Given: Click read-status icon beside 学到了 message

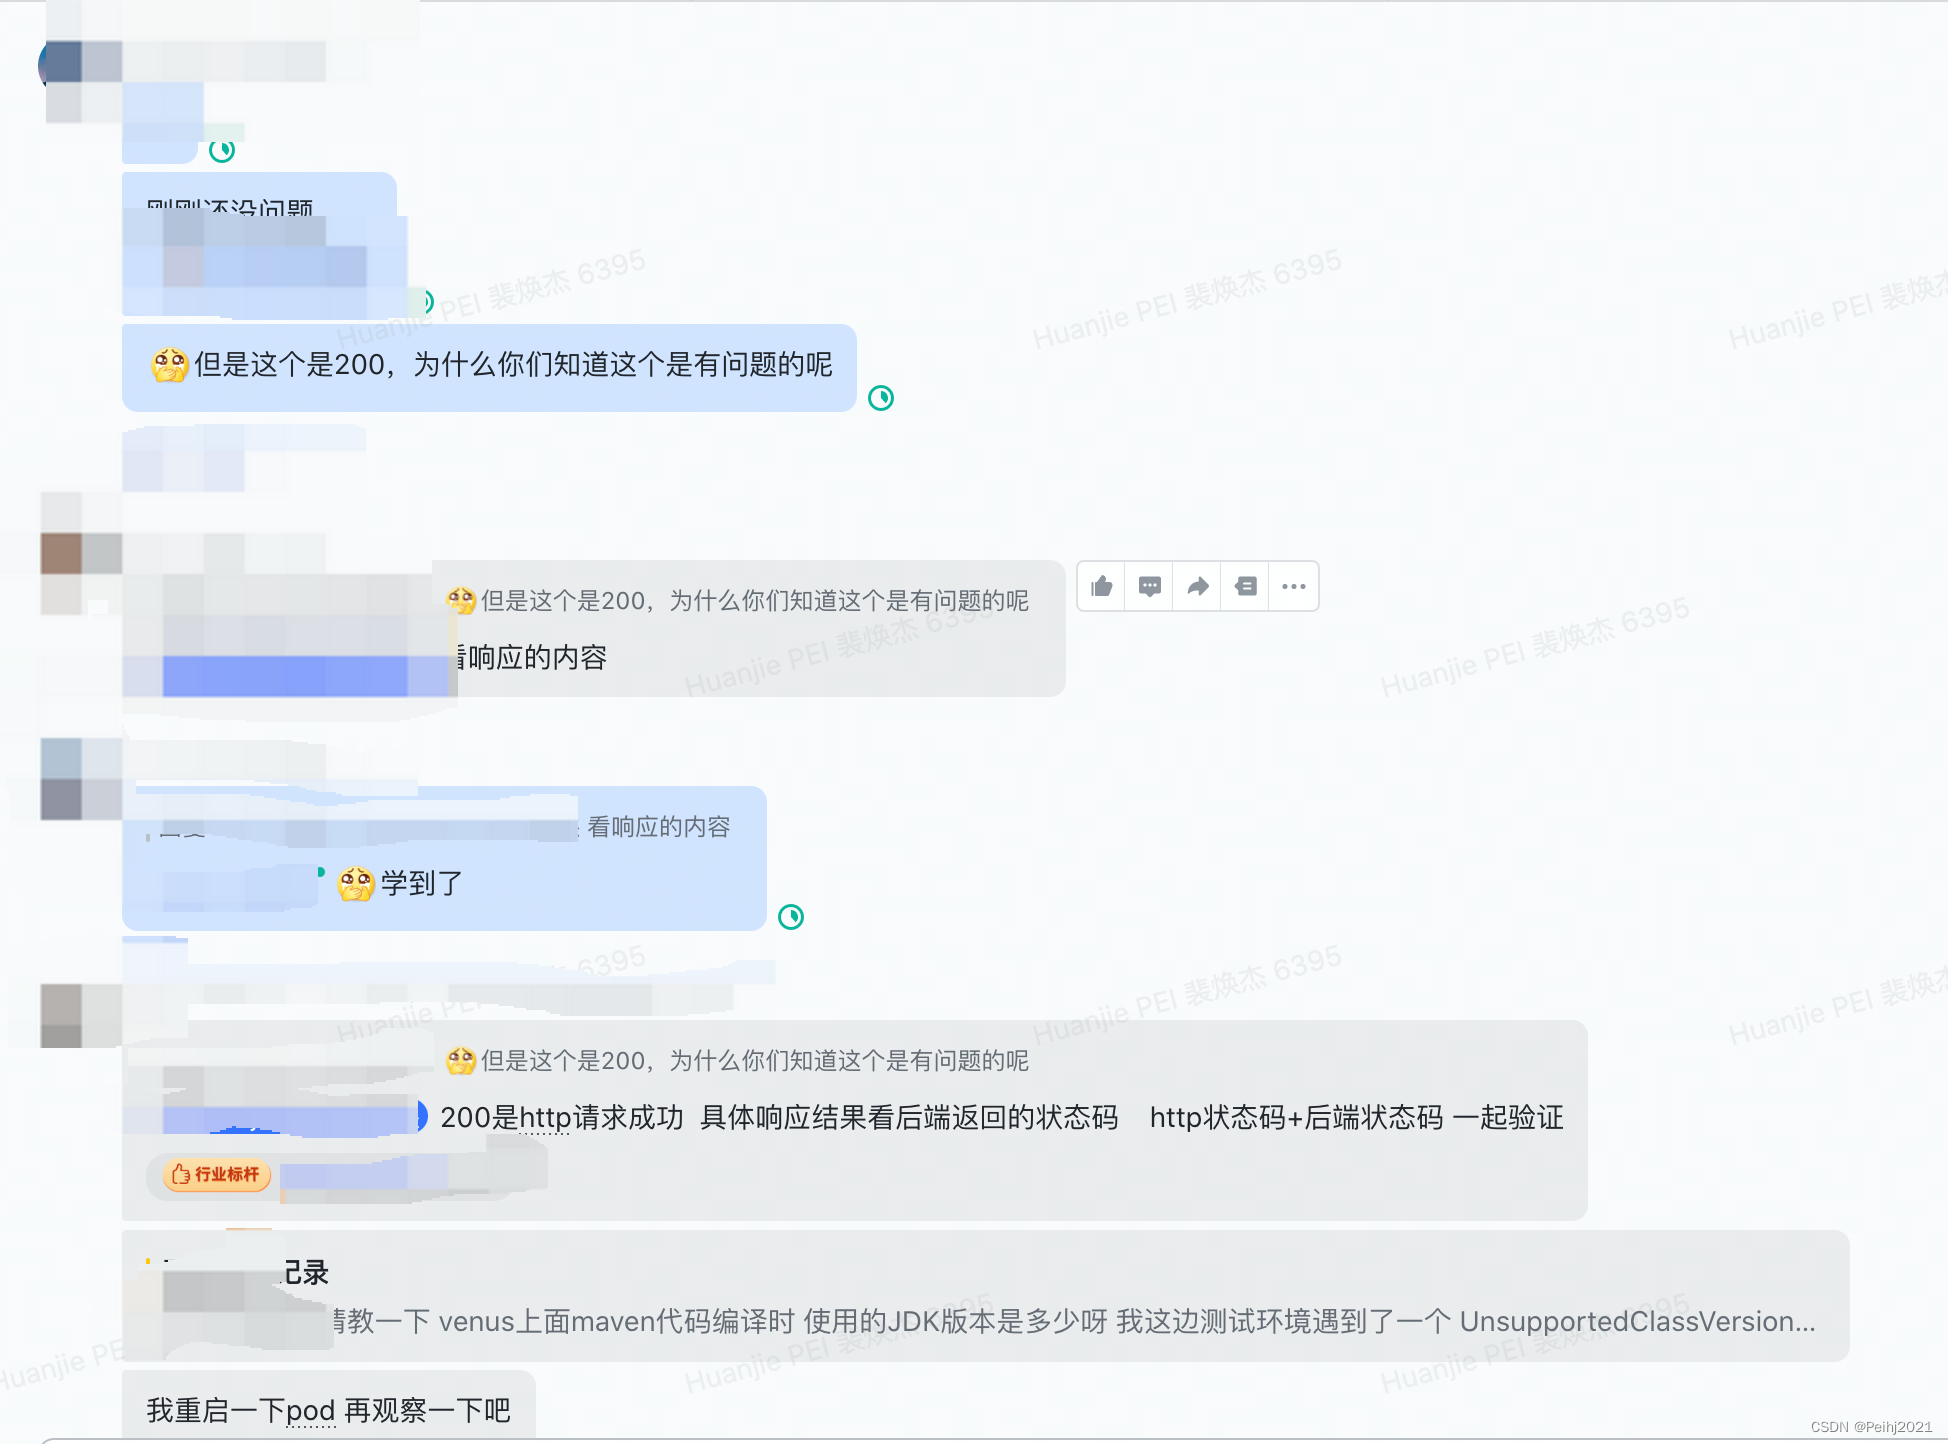Looking at the screenshot, I should (x=791, y=917).
